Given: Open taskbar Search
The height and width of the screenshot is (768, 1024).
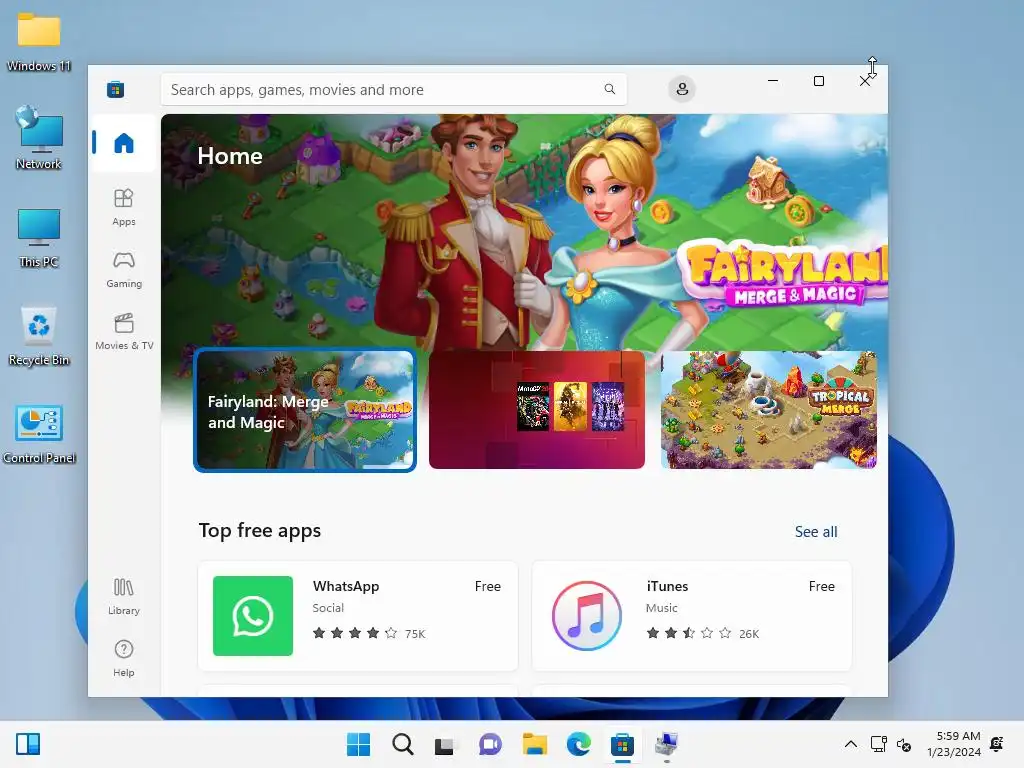Looking at the screenshot, I should pyautogui.click(x=402, y=744).
